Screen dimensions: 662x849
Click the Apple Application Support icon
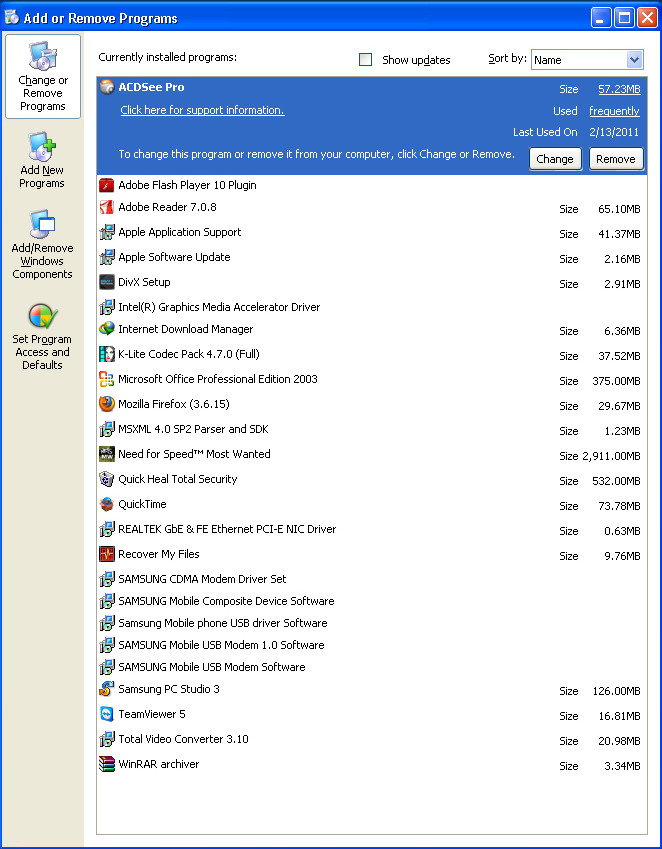pos(107,232)
